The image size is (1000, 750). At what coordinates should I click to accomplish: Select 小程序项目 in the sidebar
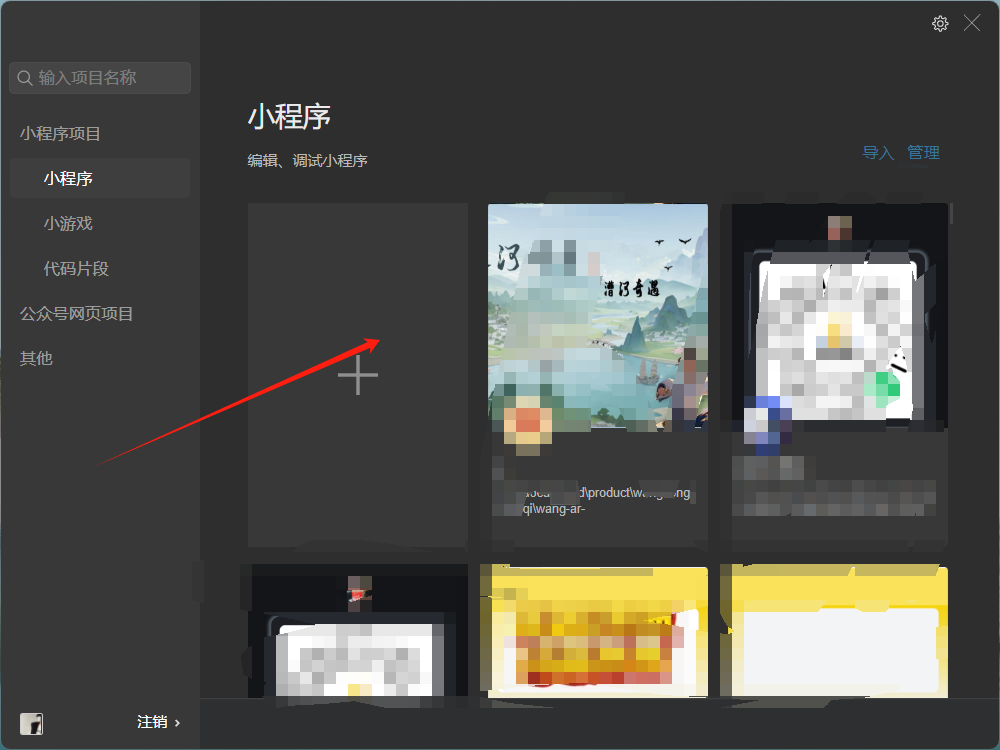60,134
